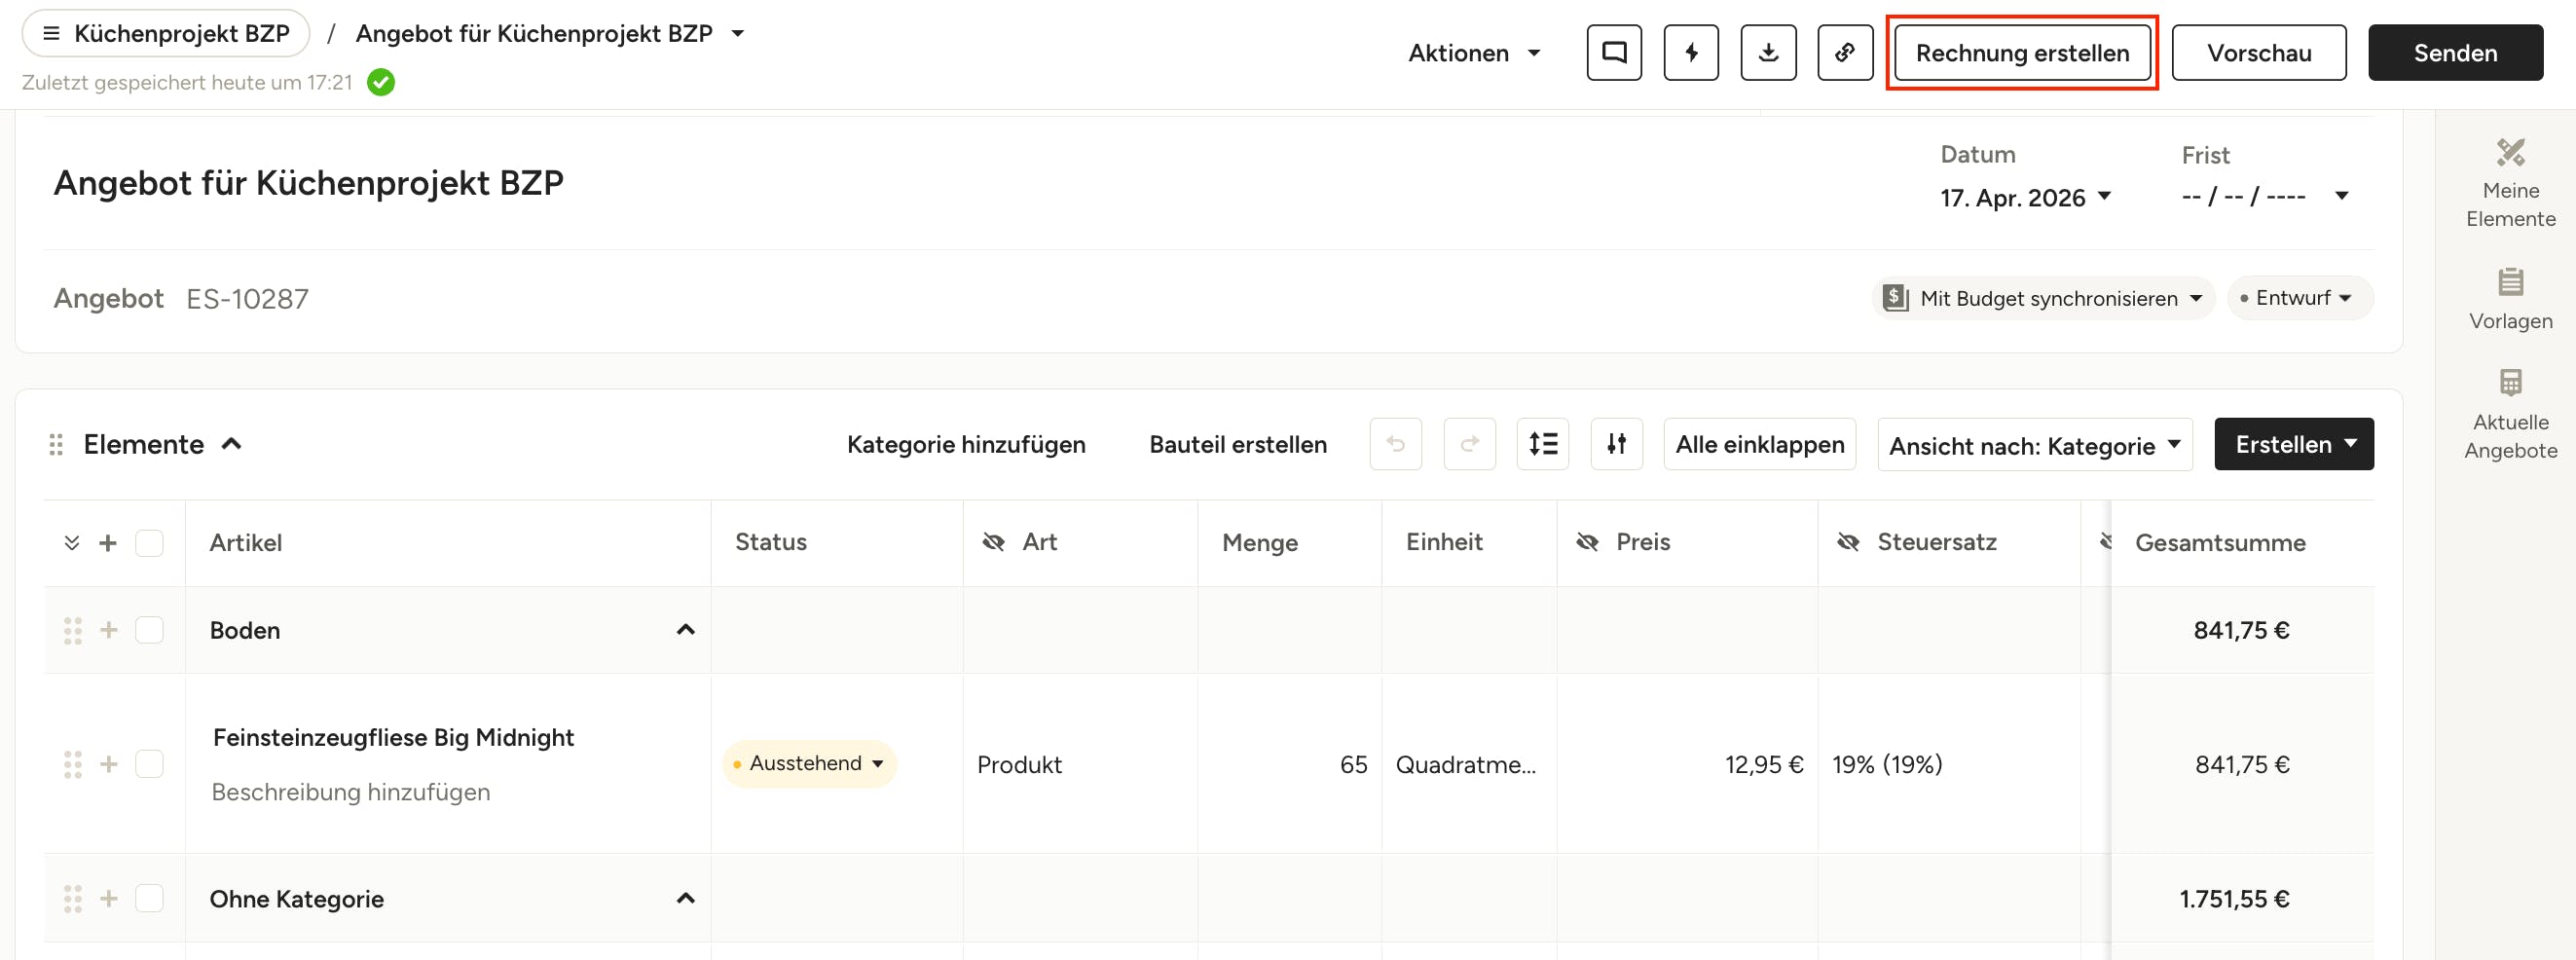
Task: Collapse the Ohne Kategorie group
Action: [x=685, y=899]
